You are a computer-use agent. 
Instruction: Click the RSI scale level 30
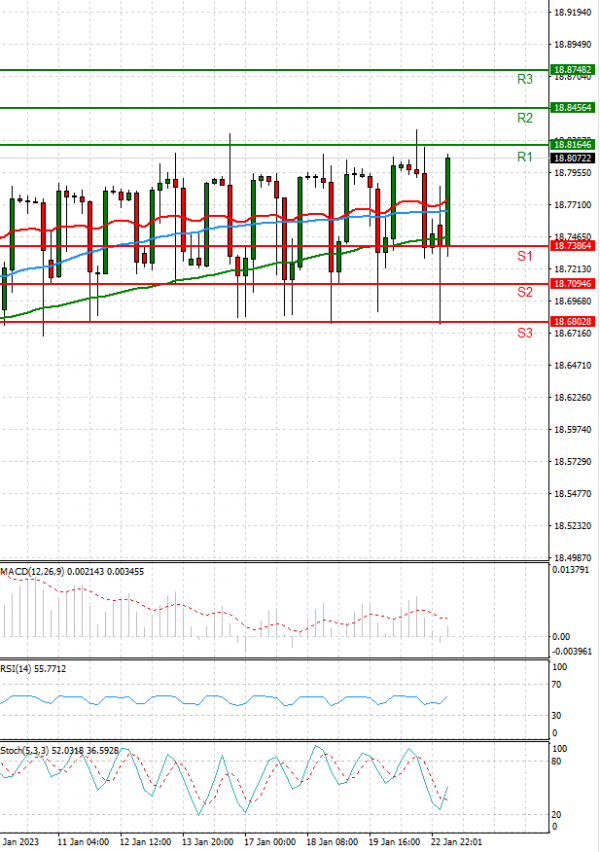pyautogui.click(x=556, y=716)
